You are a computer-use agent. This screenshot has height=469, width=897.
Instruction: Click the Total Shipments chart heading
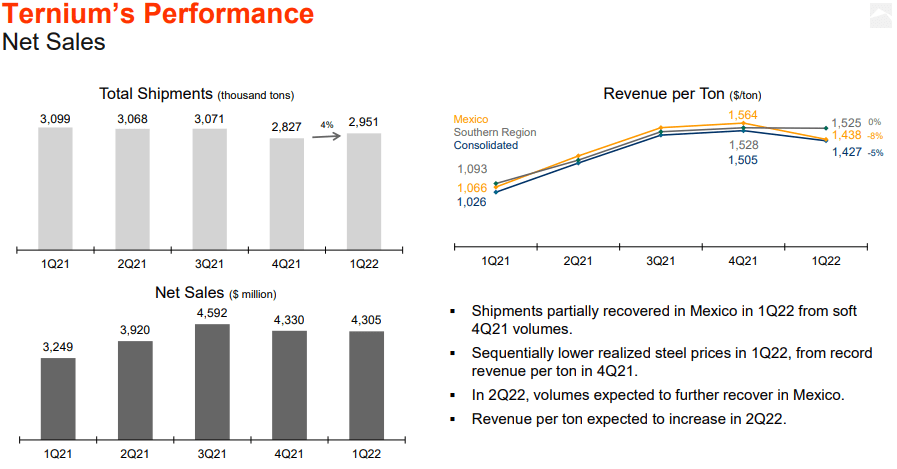coord(196,94)
